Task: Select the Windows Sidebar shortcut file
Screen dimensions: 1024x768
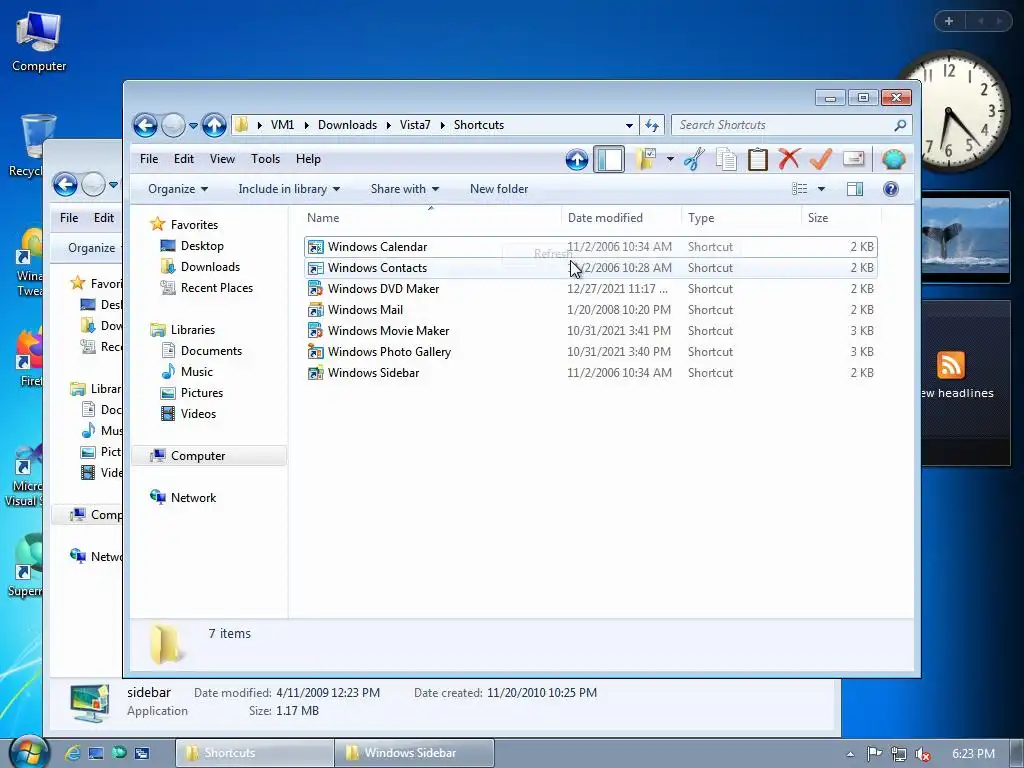Action: [x=590, y=373]
